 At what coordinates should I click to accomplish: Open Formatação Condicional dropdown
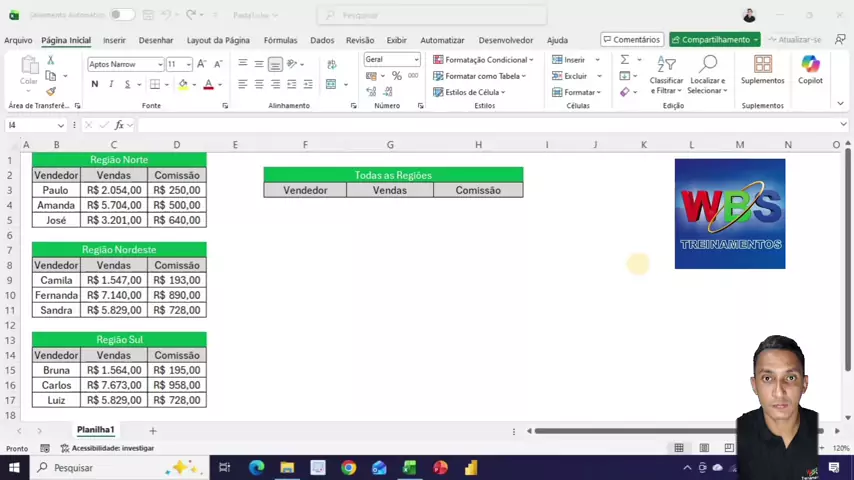[483, 60]
